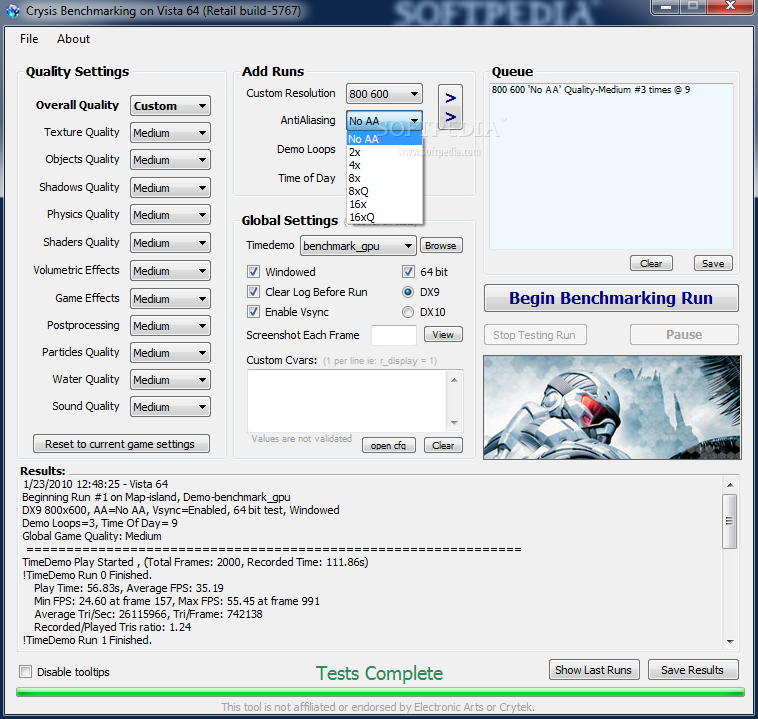Open the Physics Quality dropdown

click(x=170, y=215)
